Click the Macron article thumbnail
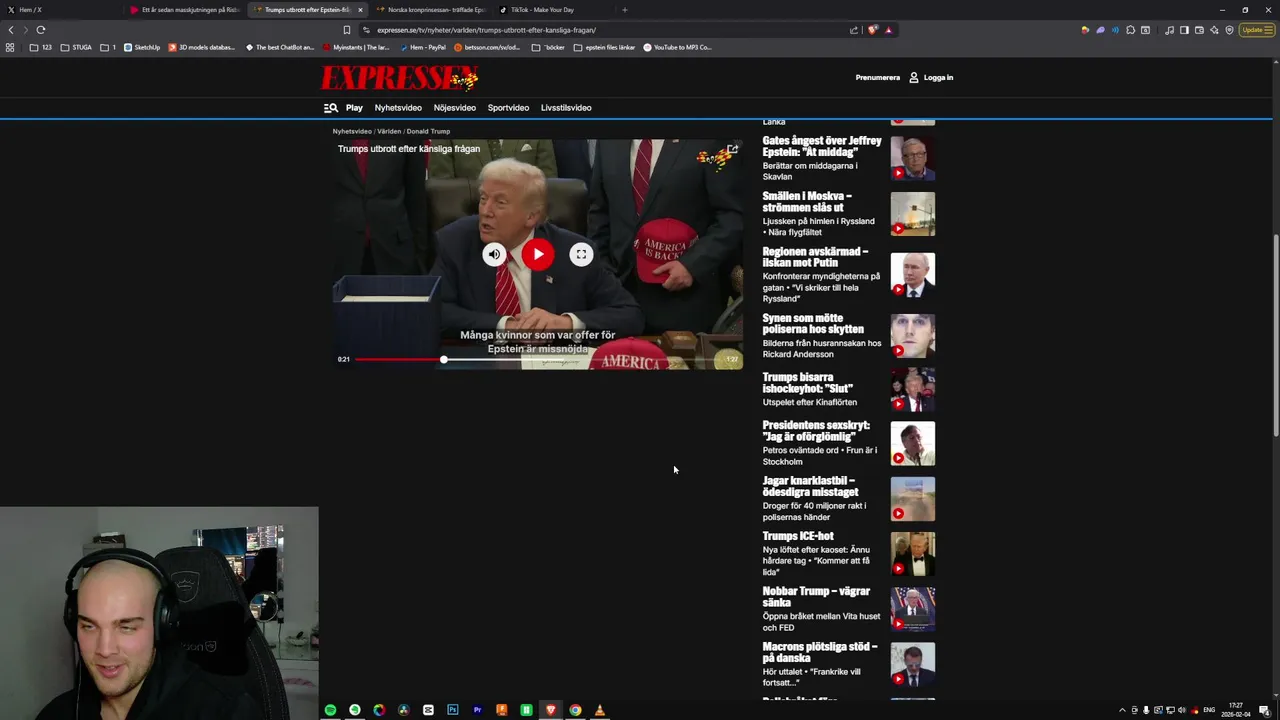Screen dimensions: 1280x720 913,665
